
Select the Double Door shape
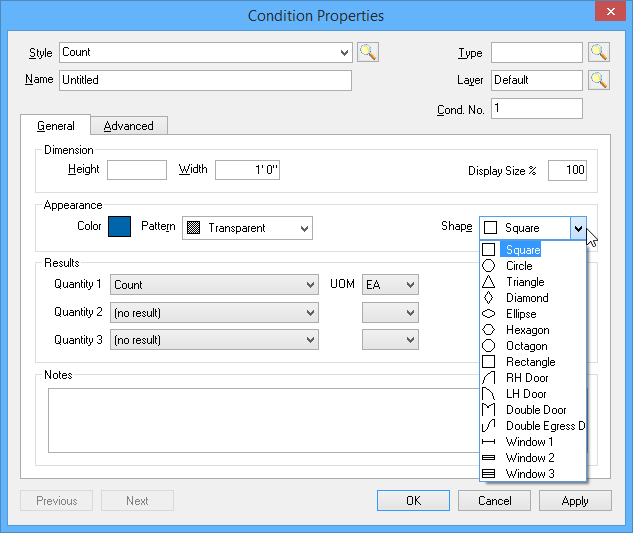(x=533, y=410)
